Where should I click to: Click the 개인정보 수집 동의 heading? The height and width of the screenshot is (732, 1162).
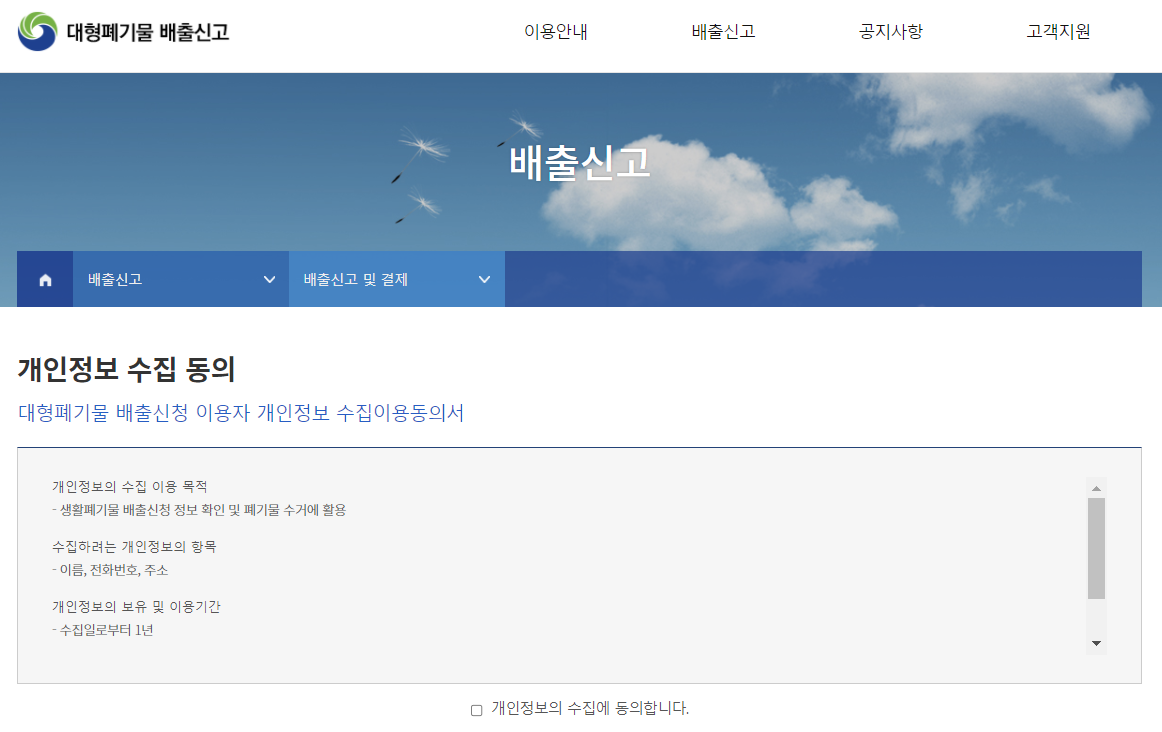[126, 369]
